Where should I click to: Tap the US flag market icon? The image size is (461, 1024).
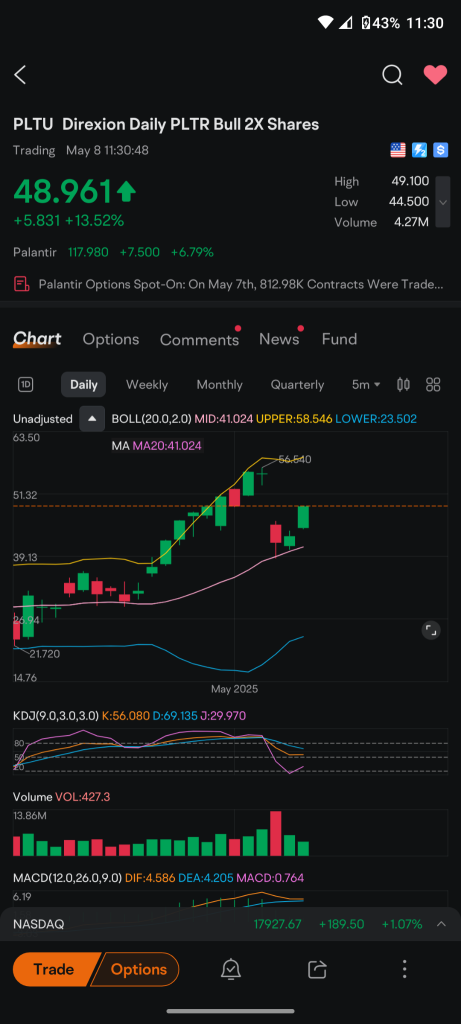[x=398, y=150]
